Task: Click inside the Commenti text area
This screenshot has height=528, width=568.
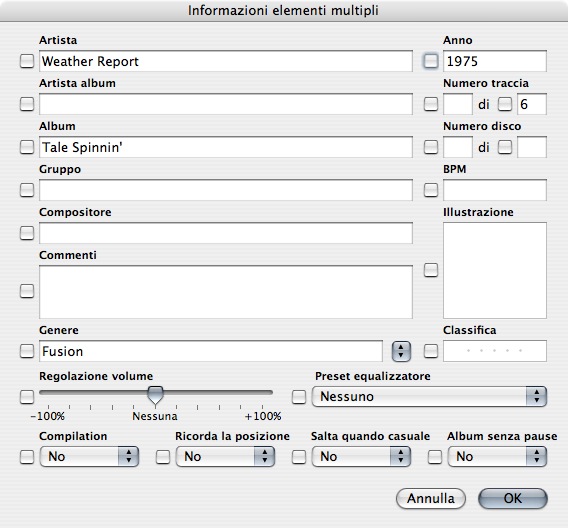Action: [226, 292]
